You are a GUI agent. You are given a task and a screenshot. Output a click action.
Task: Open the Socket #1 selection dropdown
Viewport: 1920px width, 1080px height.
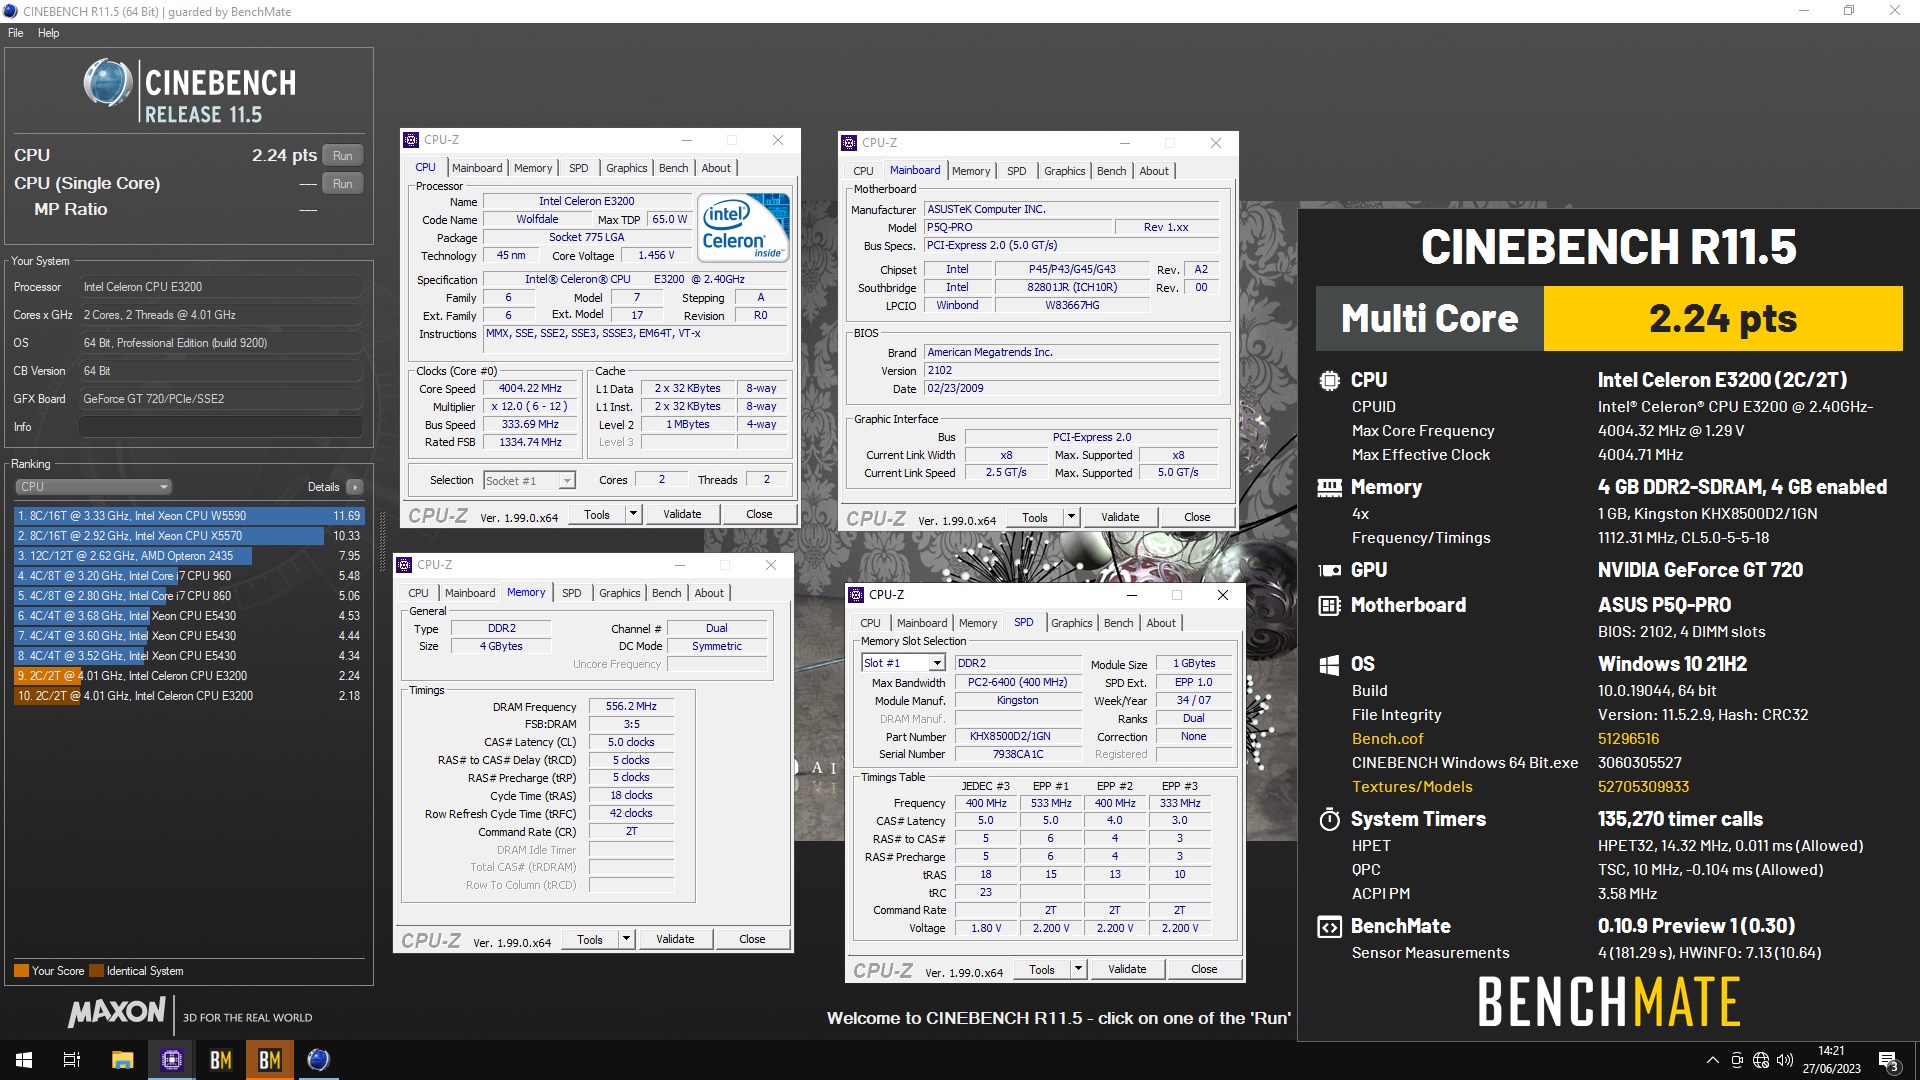coord(529,481)
